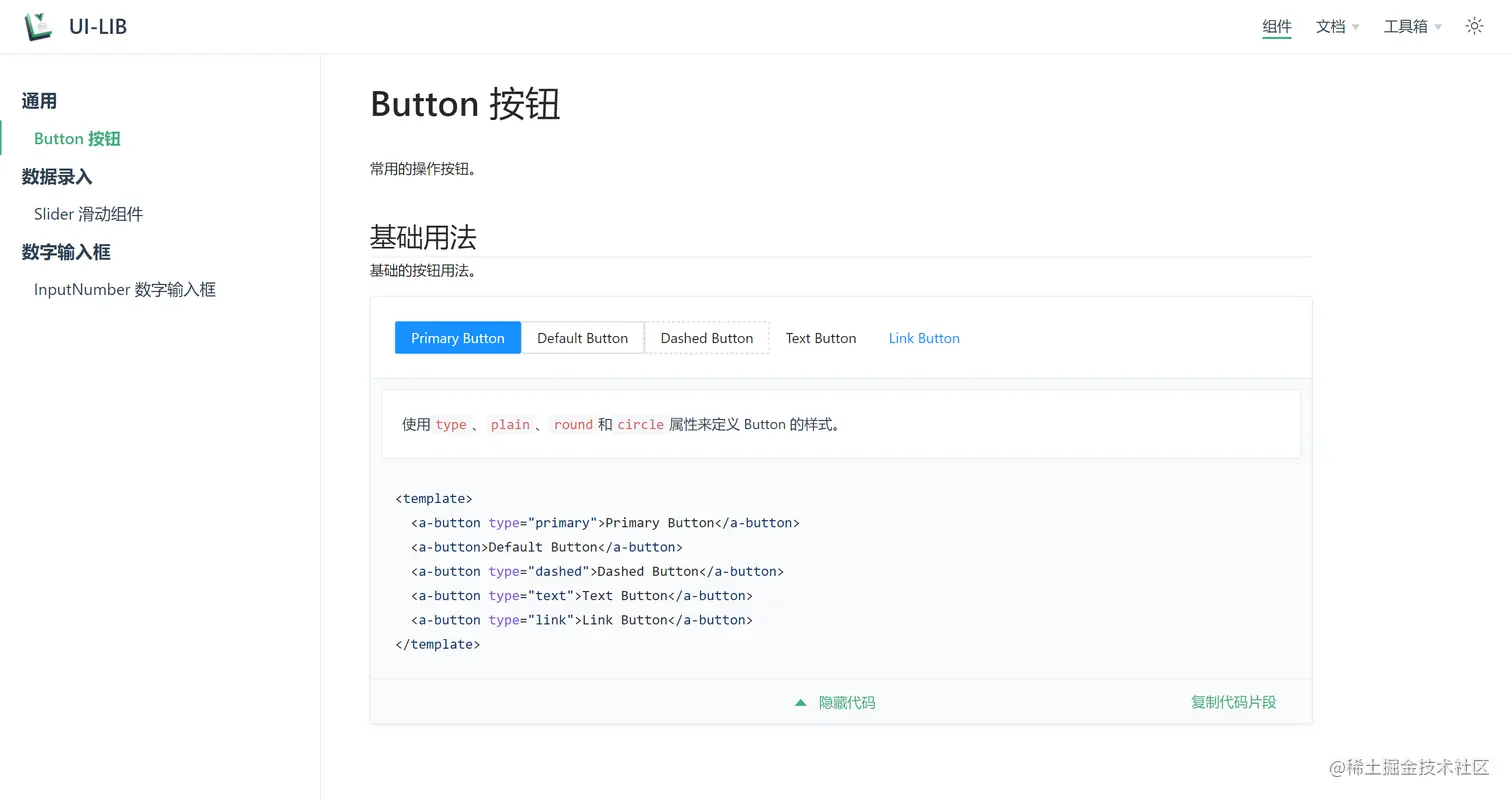Click the 数字输入框 sidebar category

point(66,251)
